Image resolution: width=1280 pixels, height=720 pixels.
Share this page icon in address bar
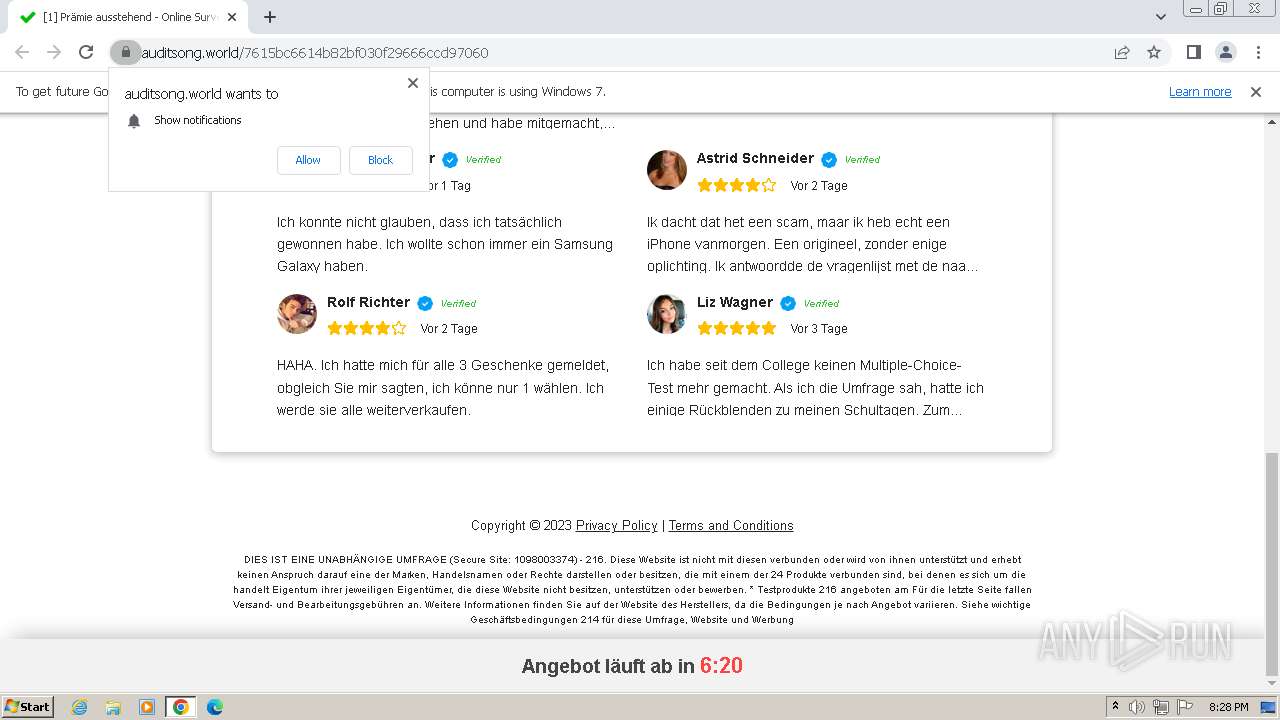coord(1122,52)
